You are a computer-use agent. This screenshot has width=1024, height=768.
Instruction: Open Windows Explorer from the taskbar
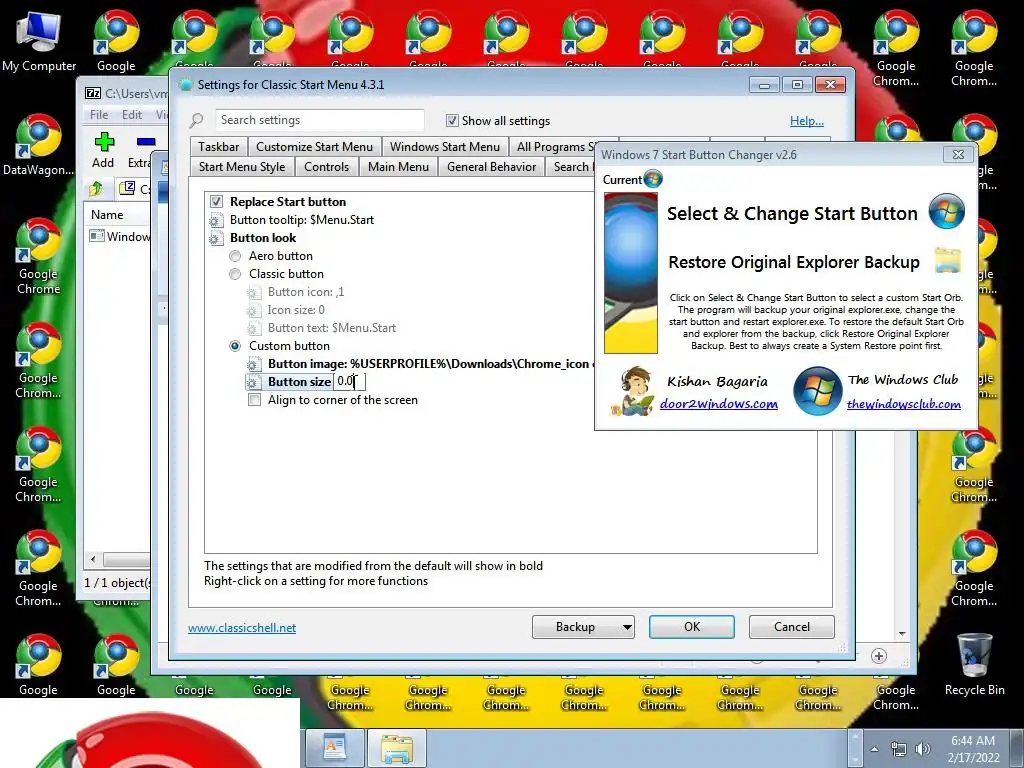coord(396,748)
